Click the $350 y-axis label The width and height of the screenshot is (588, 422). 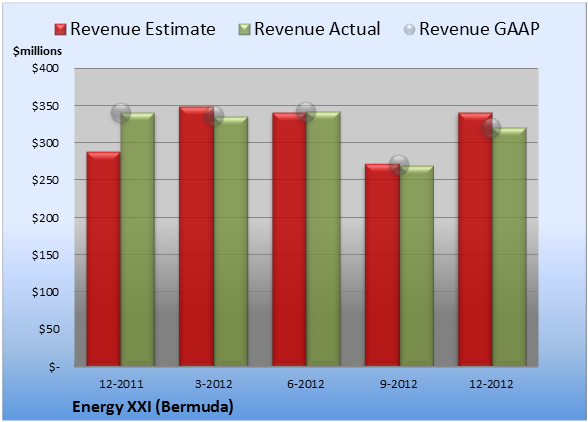point(45,106)
